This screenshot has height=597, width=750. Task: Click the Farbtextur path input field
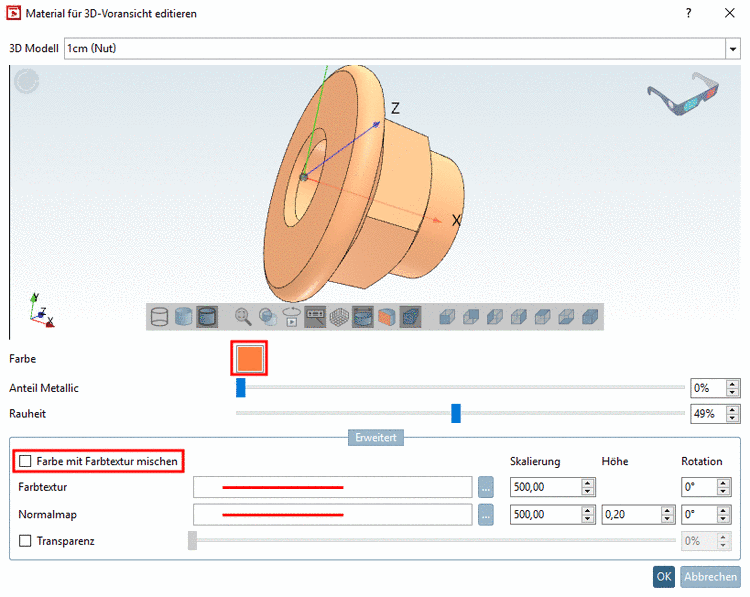332,487
